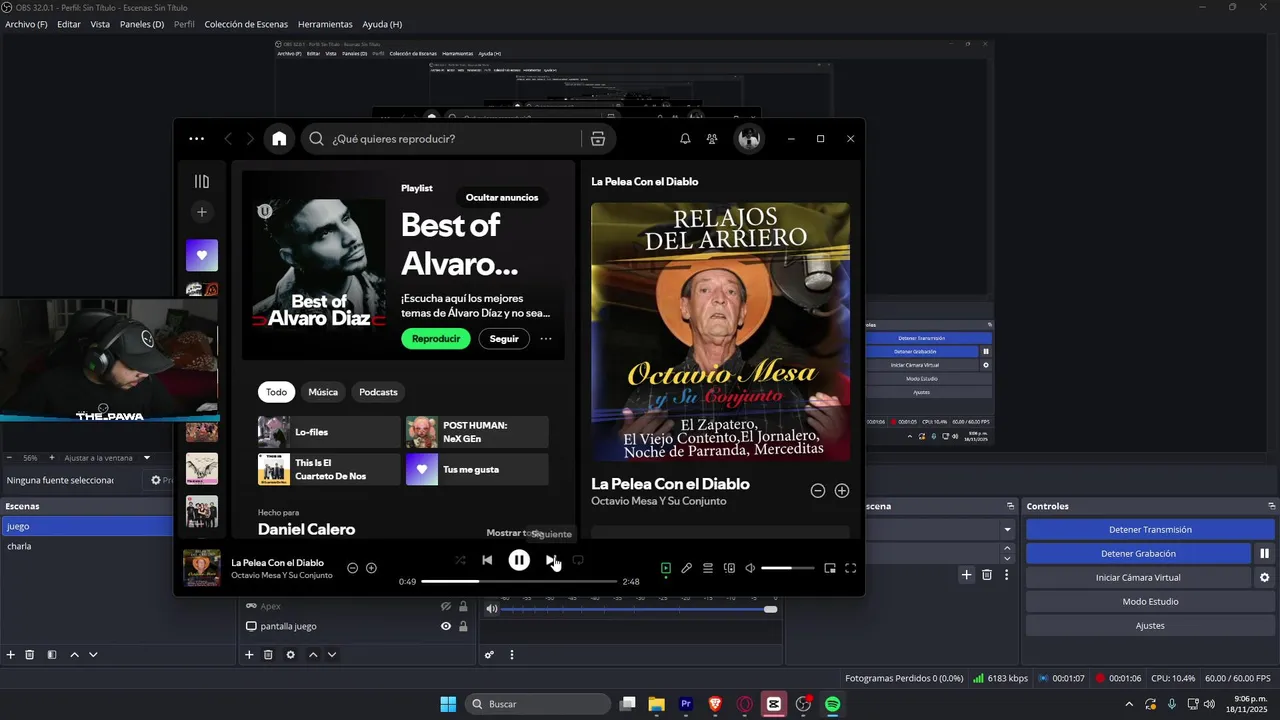This screenshot has width=1280, height=720.
Task: Open Spotify connect to device
Action: click(x=729, y=568)
